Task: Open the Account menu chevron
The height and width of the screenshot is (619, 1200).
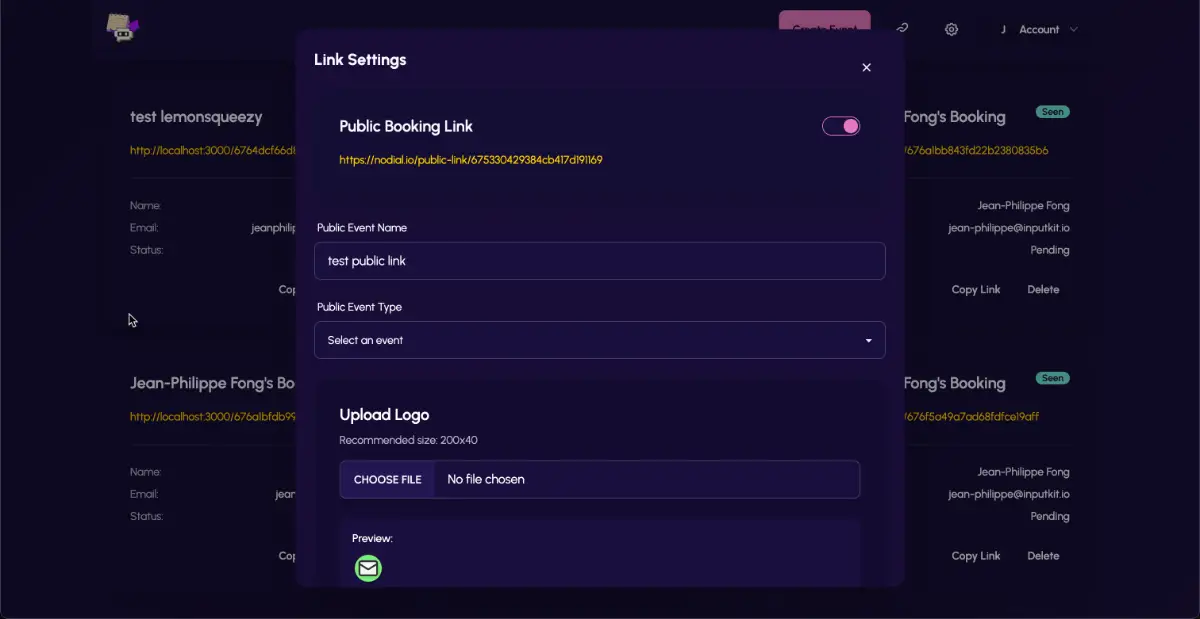Action: pos(1074,30)
